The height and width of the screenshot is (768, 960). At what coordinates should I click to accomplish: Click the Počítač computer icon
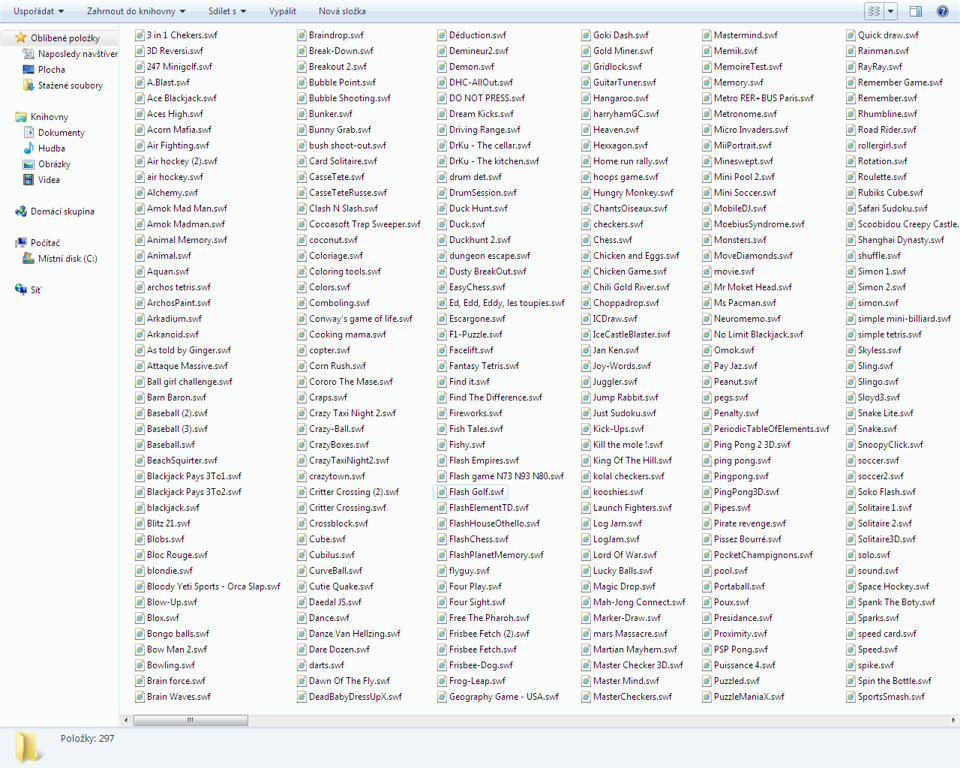21,243
